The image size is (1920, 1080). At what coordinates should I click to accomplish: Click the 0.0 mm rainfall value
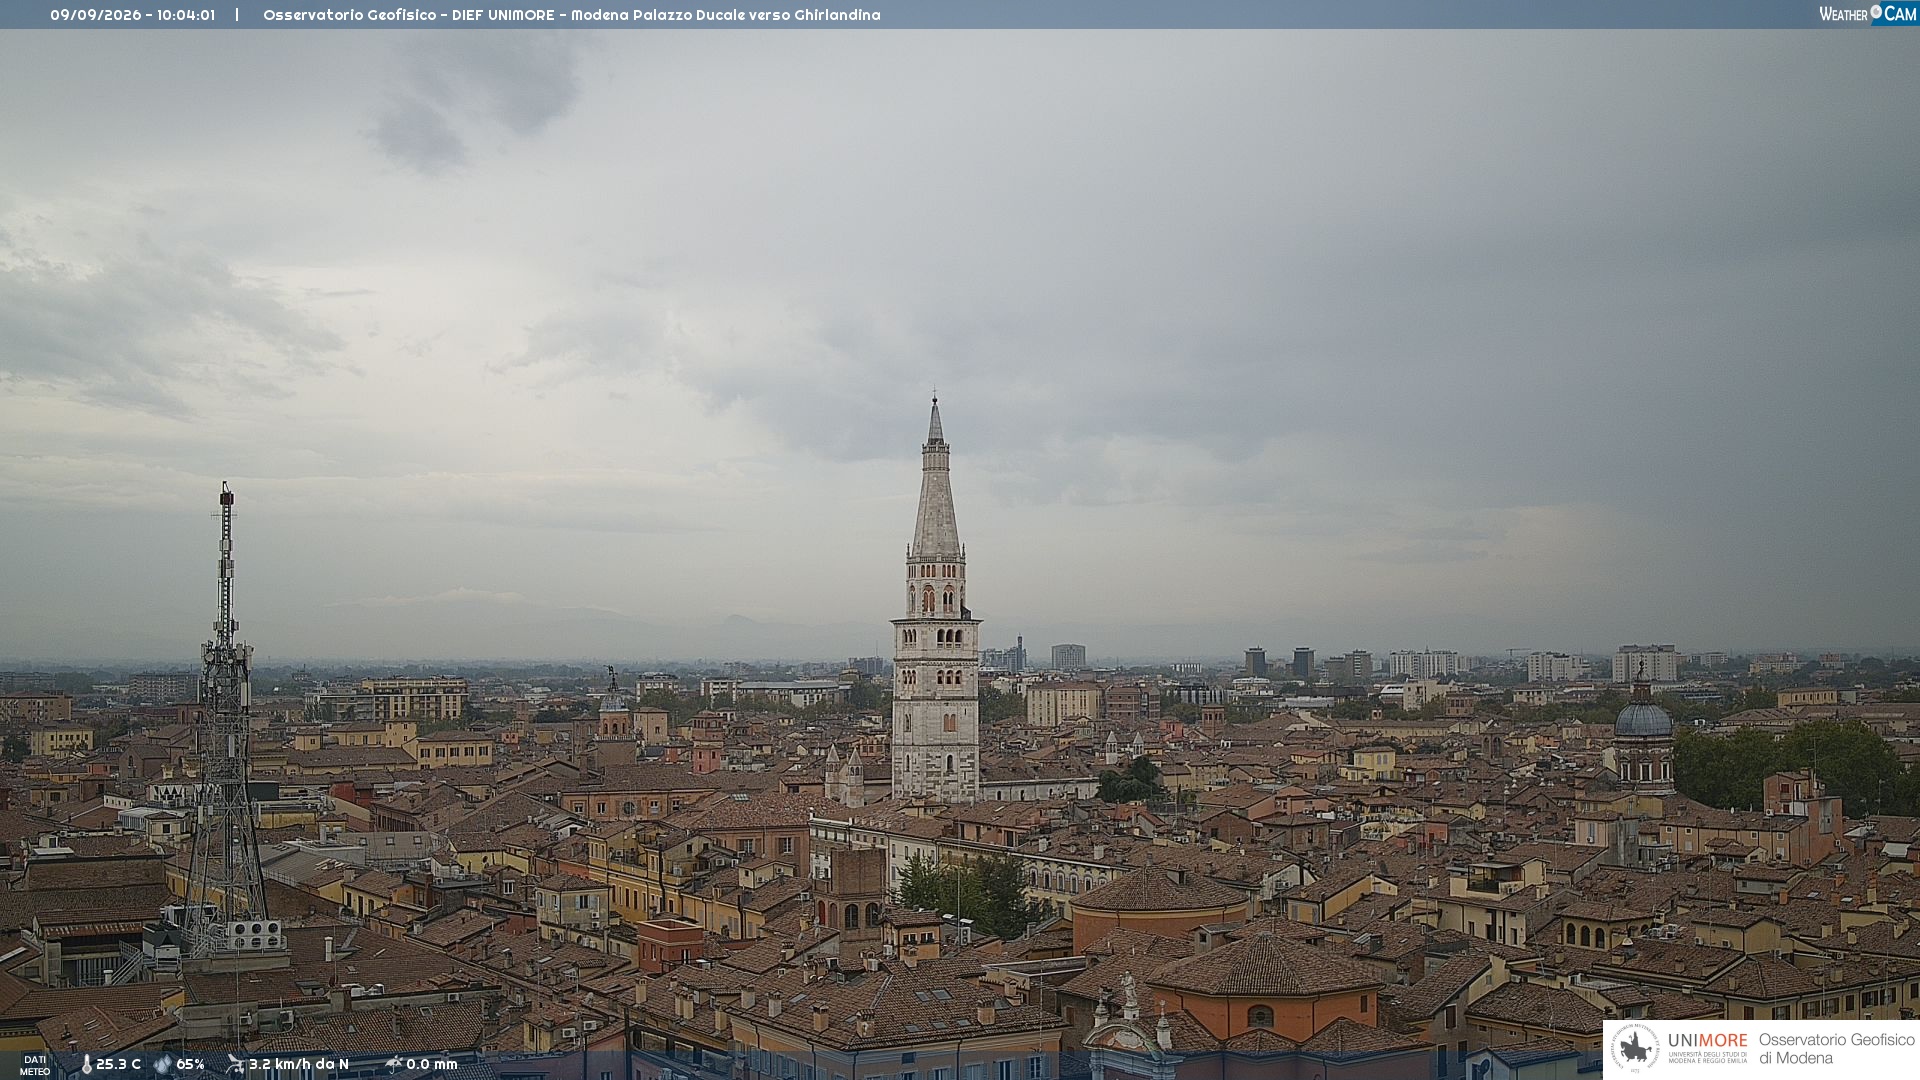pyautogui.click(x=432, y=1065)
